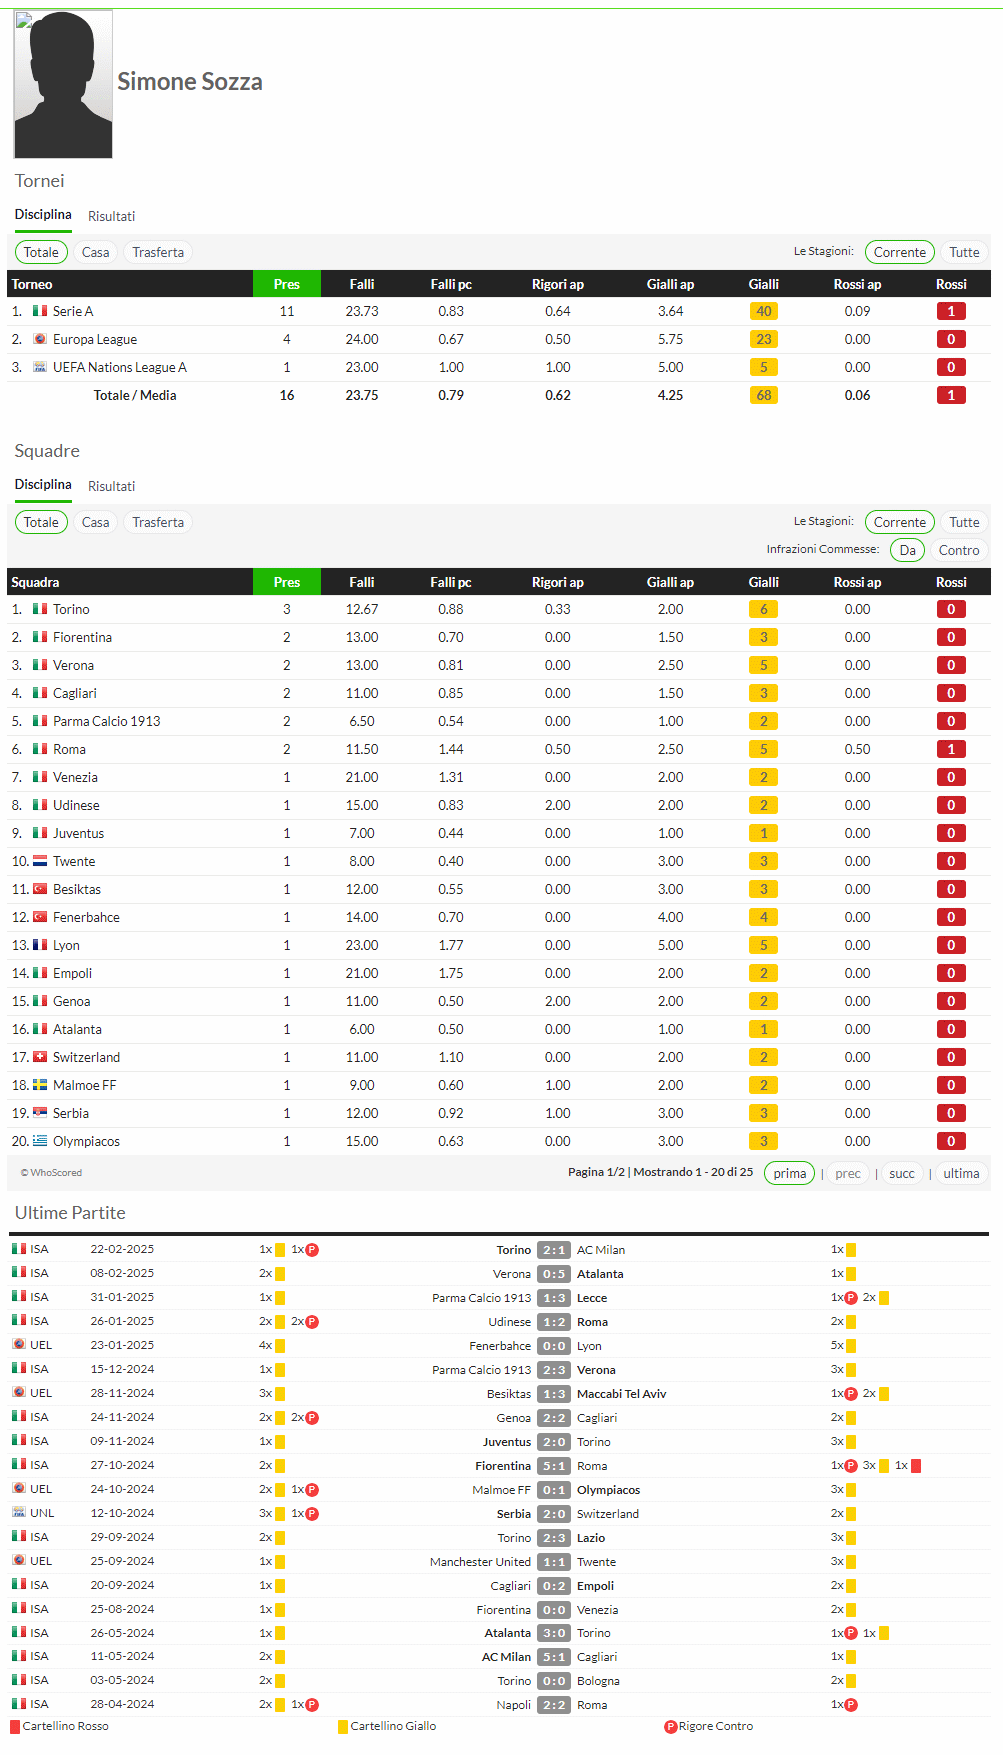
Task: Open the Risultati tab under Tornei
Action: pos(111,216)
